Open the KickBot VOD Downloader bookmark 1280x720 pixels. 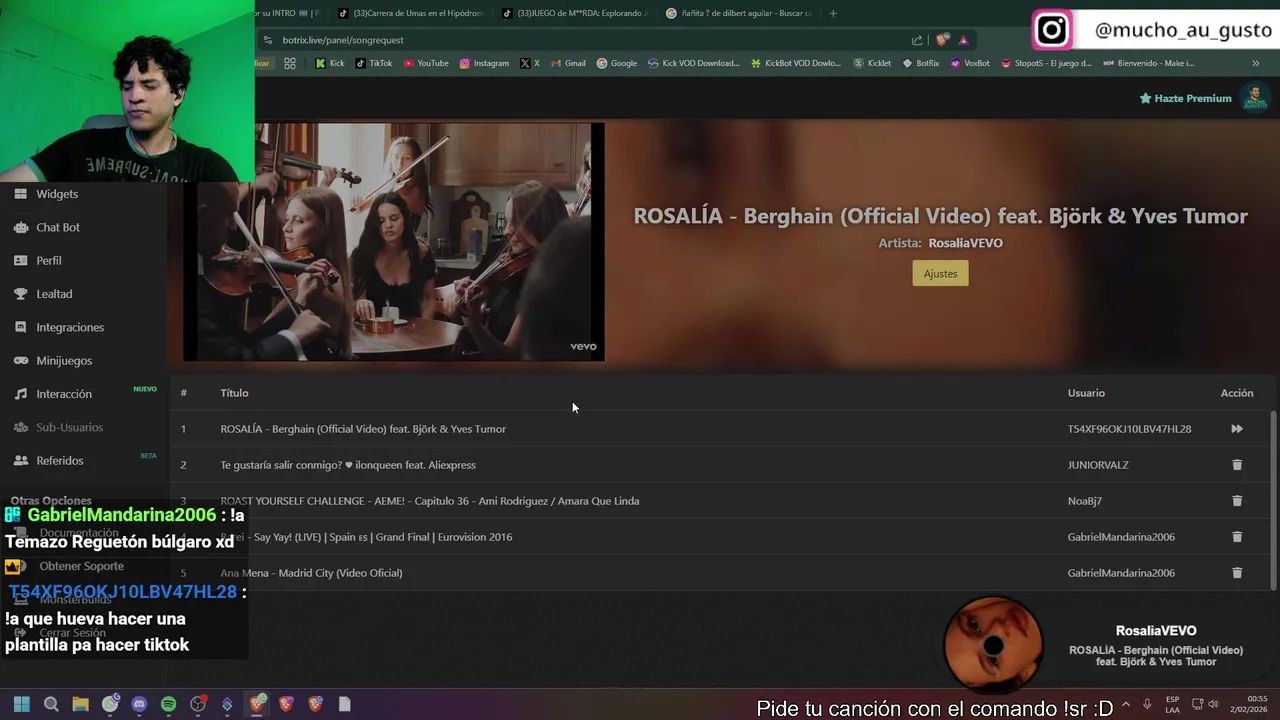coord(796,63)
